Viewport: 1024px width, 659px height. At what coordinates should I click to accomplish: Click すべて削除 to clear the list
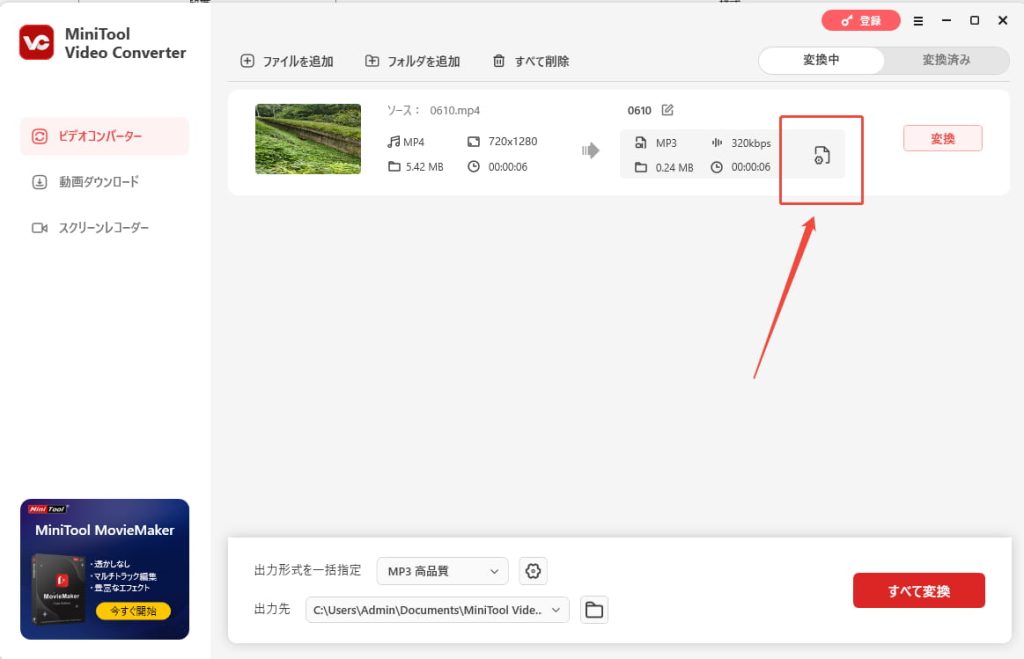(x=531, y=61)
